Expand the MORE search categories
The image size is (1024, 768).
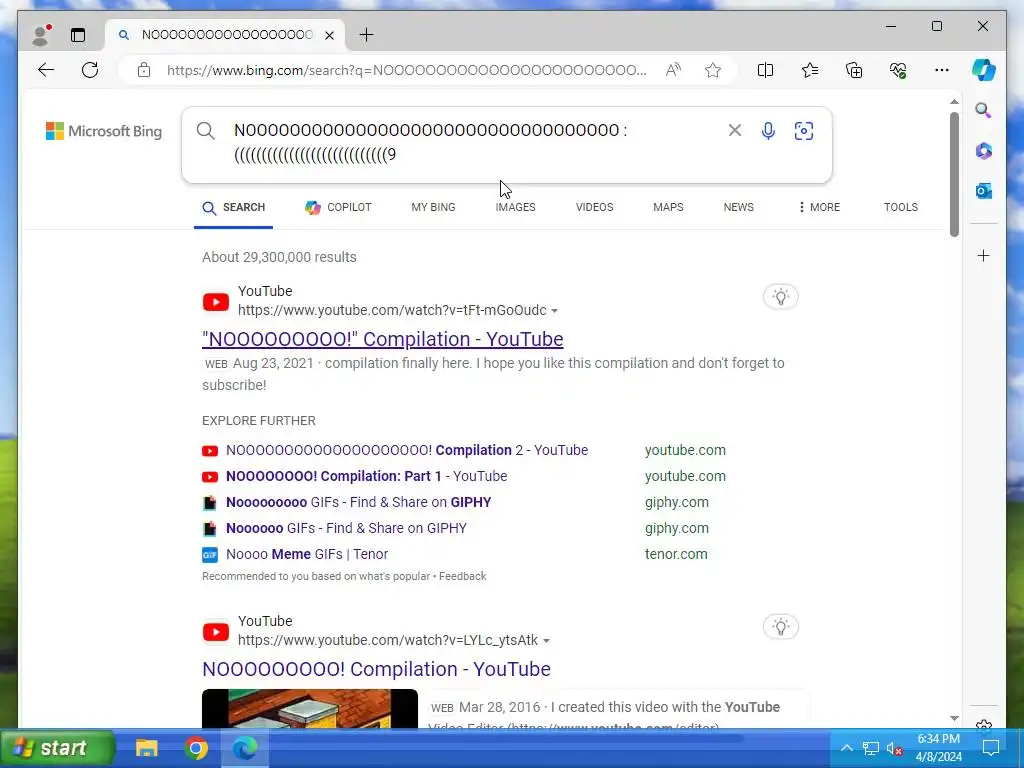[819, 207]
